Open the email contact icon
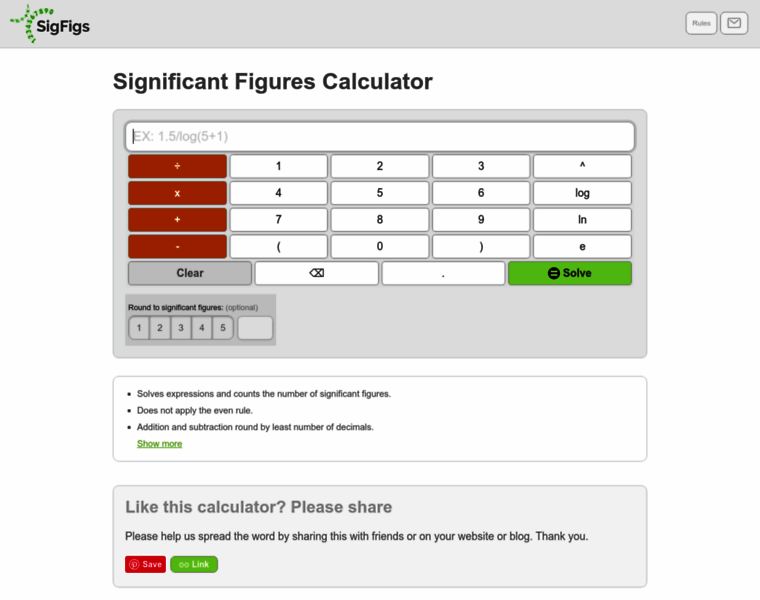The height and width of the screenshot is (600, 760). tap(734, 23)
